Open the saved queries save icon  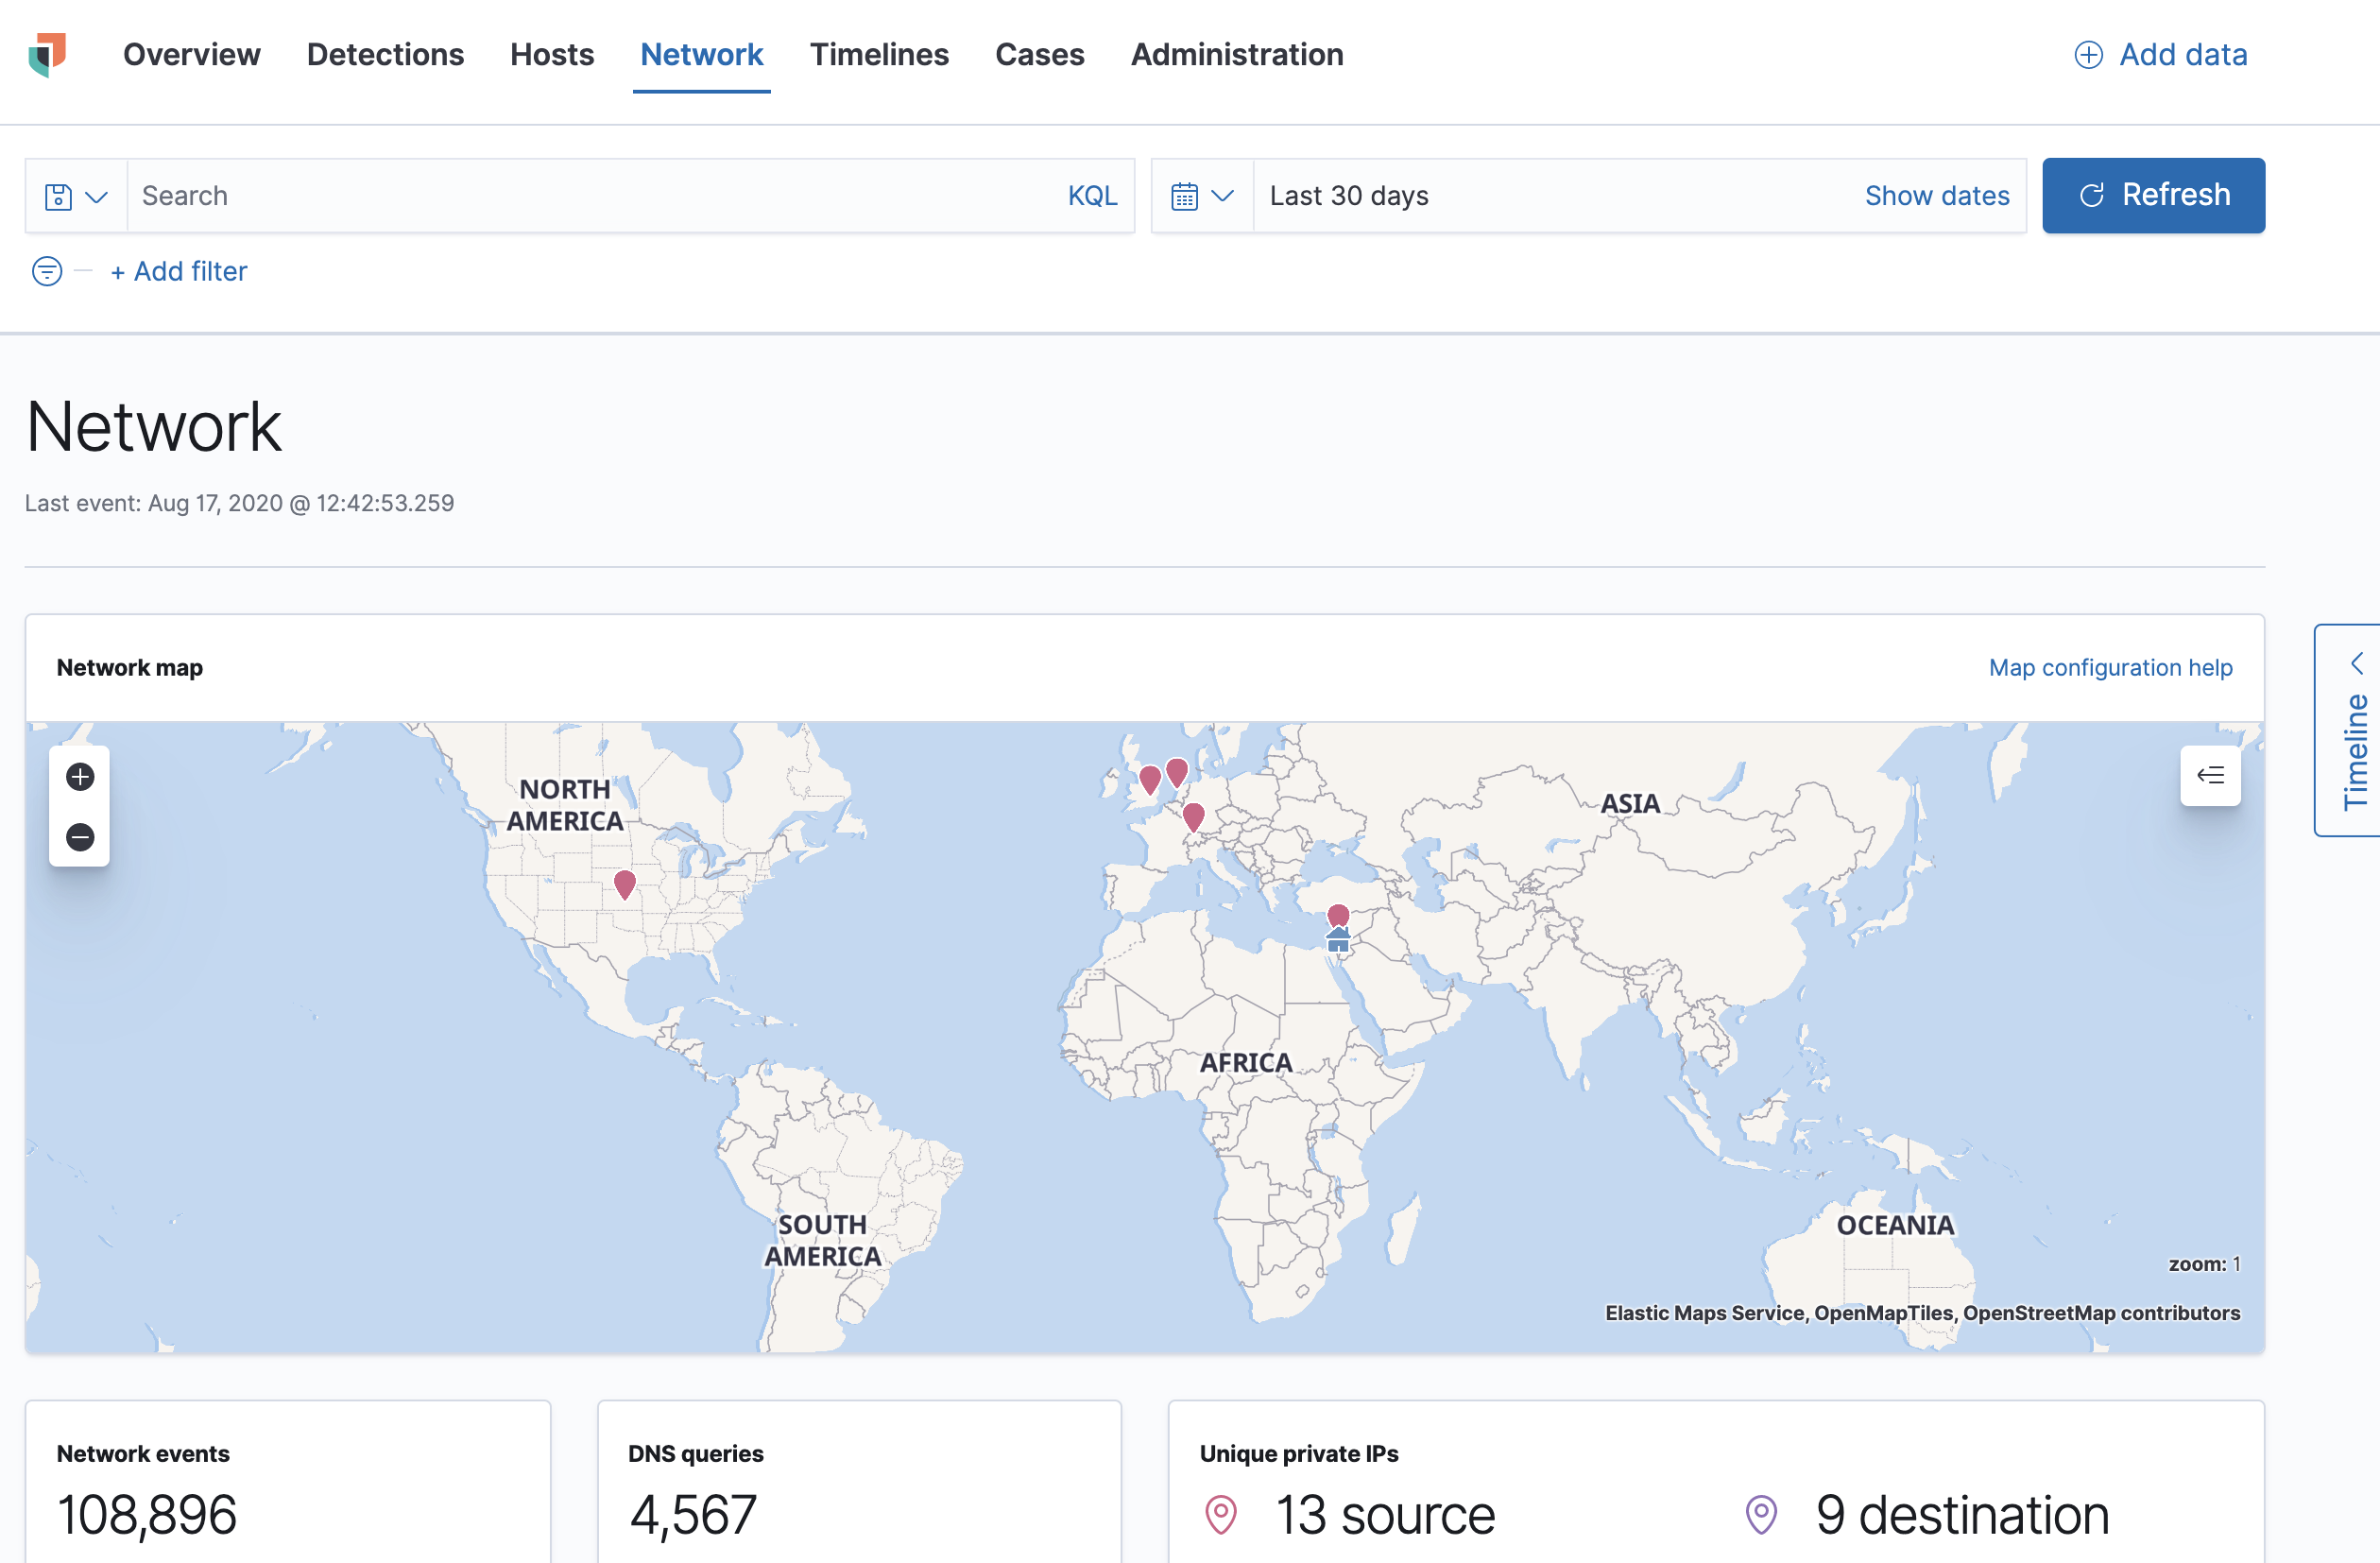coord(57,196)
